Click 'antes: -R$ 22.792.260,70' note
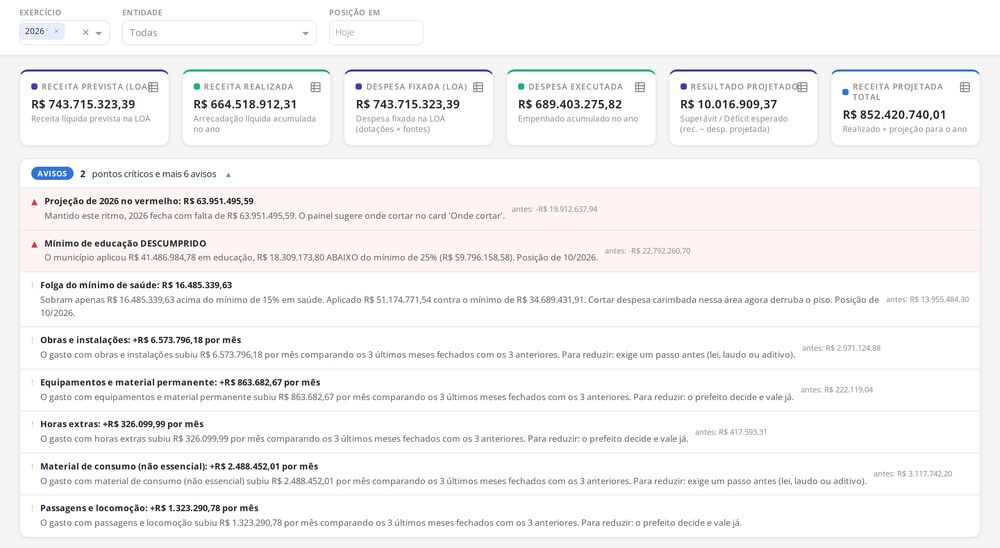1000x548 pixels. tap(647, 251)
